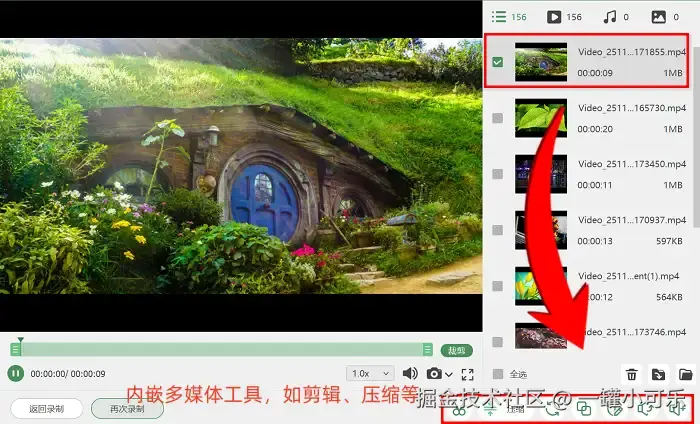
Task: Open thumbnail of Video_2511...173746.mp4
Action: coord(541,336)
